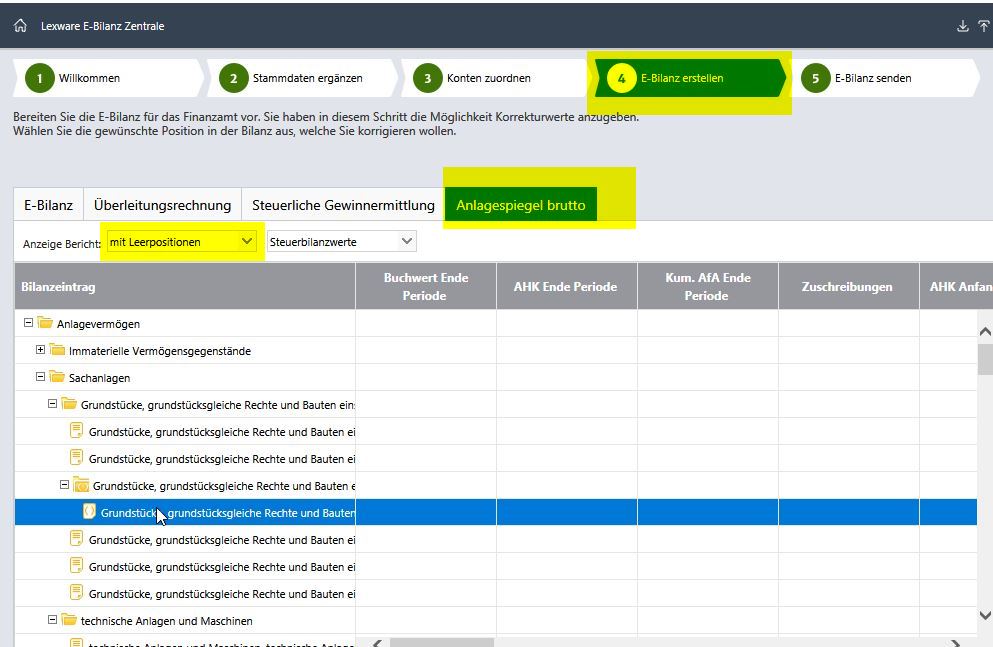The height and width of the screenshot is (647, 993).
Task: Select technische Anlagen und Maschinen entry
Action: [167, 621]
